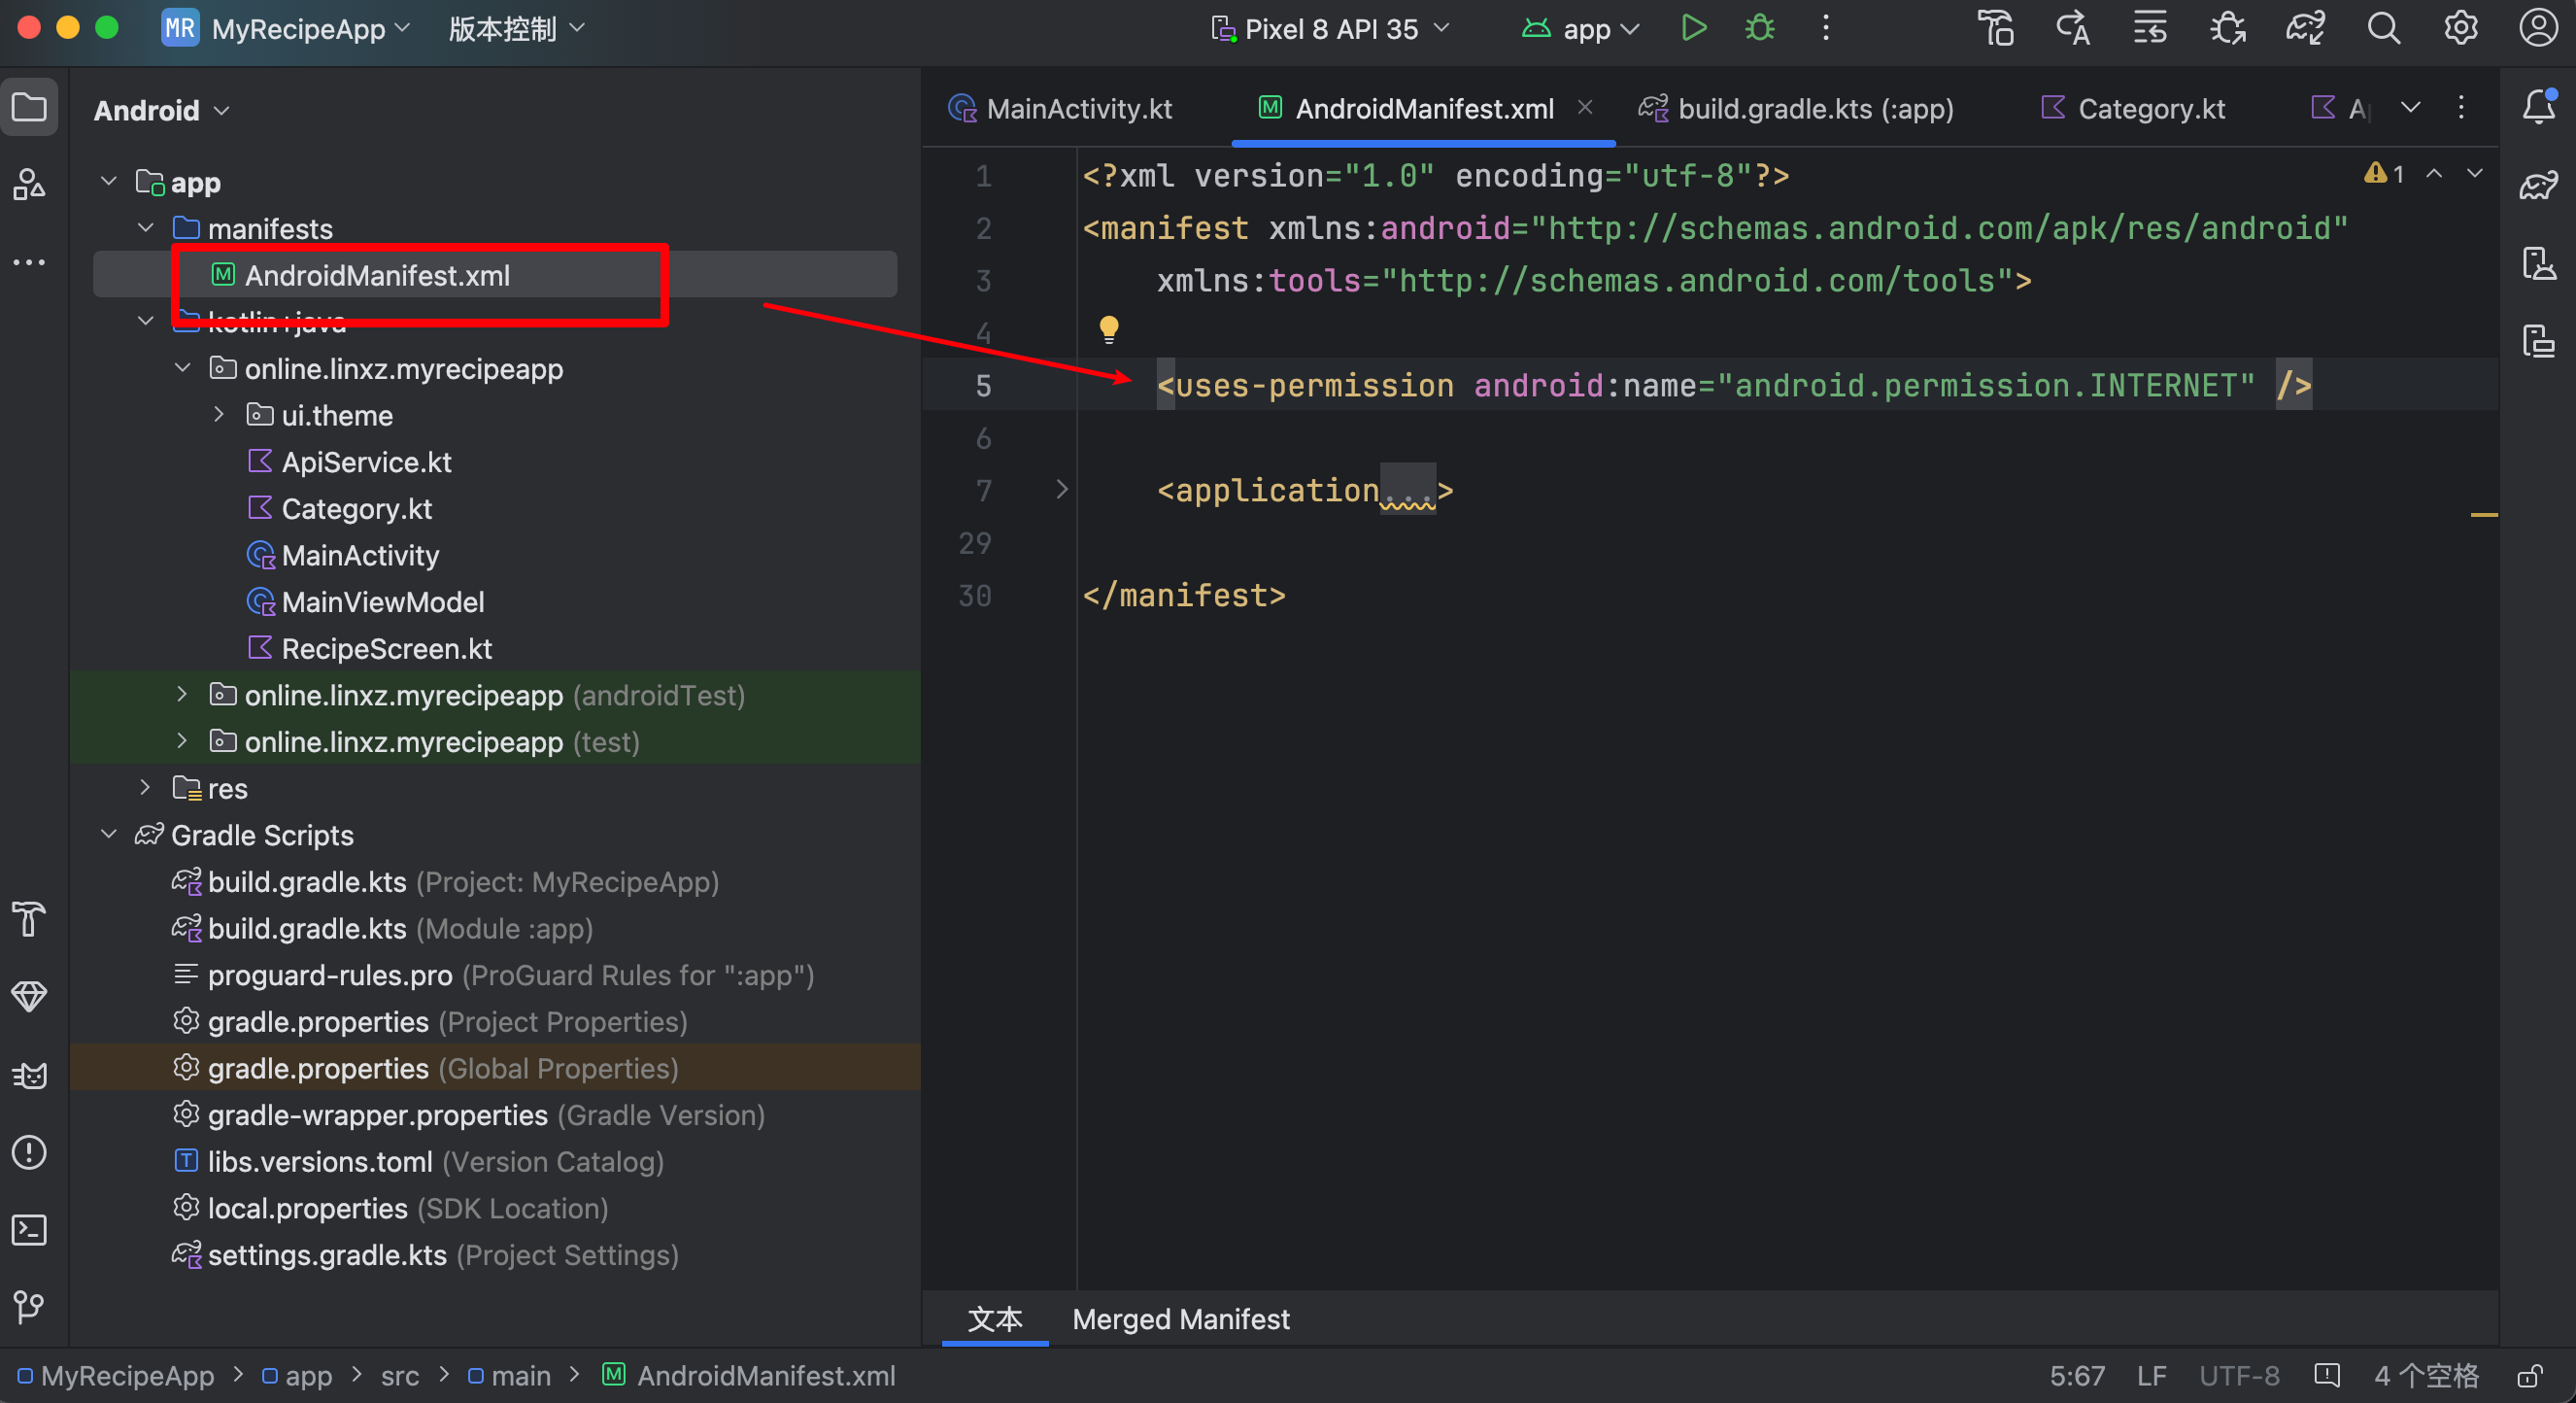Attach debugger to Android process icon
Image resolution: width=2576 pixels, height=1403 pixels.
click(2228, 28)
